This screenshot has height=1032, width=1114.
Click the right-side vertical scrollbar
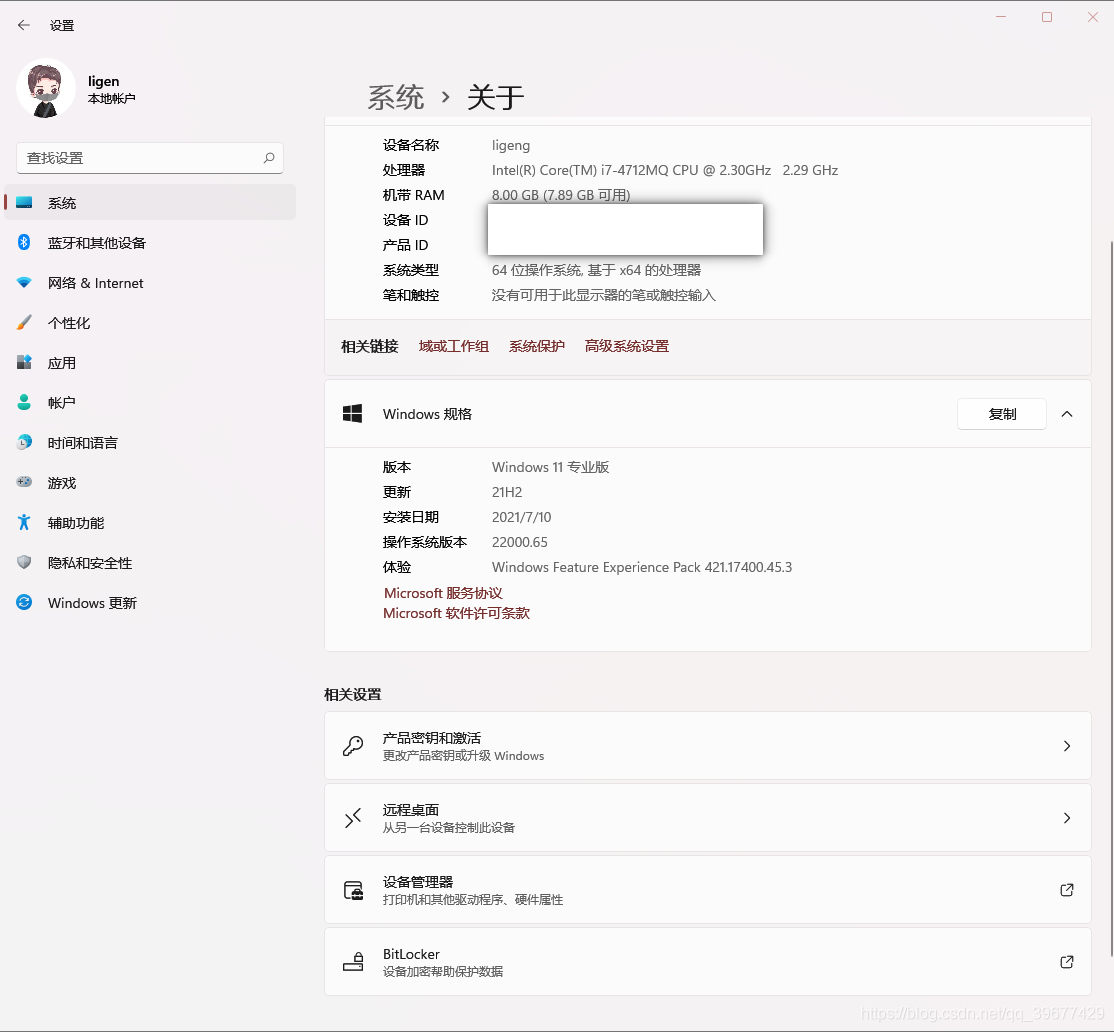pos(1110,599)
